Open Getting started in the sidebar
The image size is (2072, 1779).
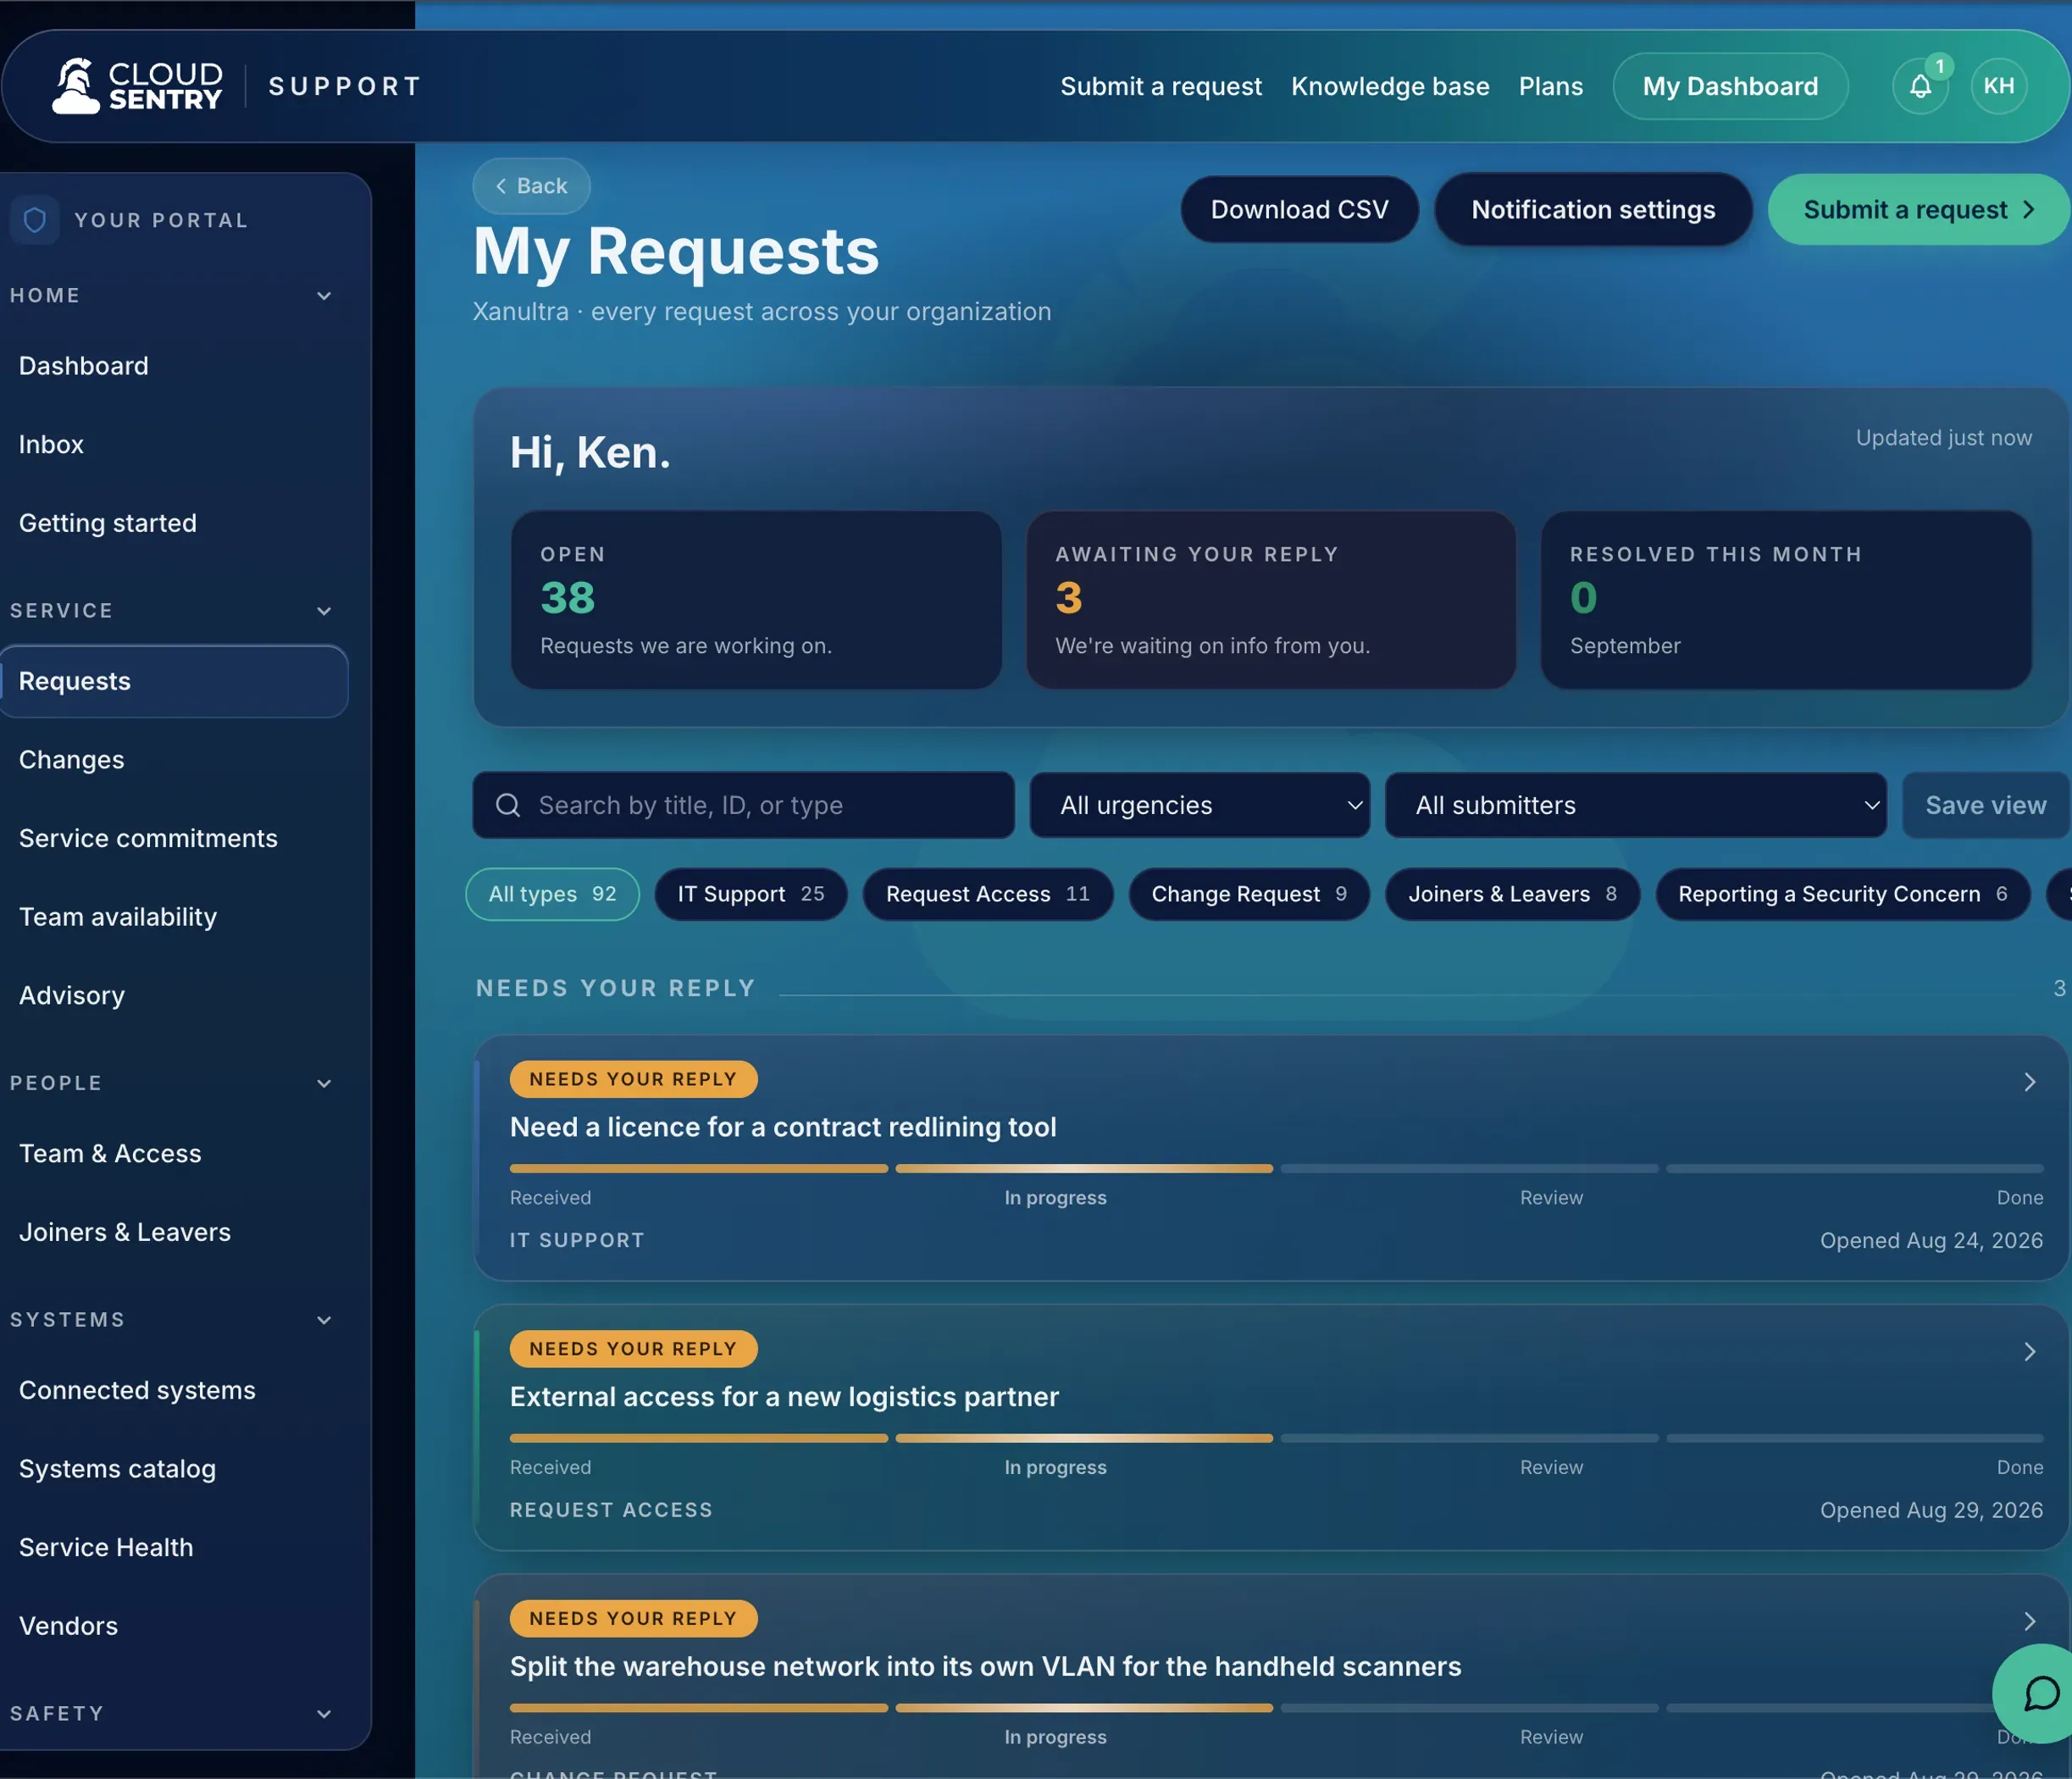click(x=108, y=523)
